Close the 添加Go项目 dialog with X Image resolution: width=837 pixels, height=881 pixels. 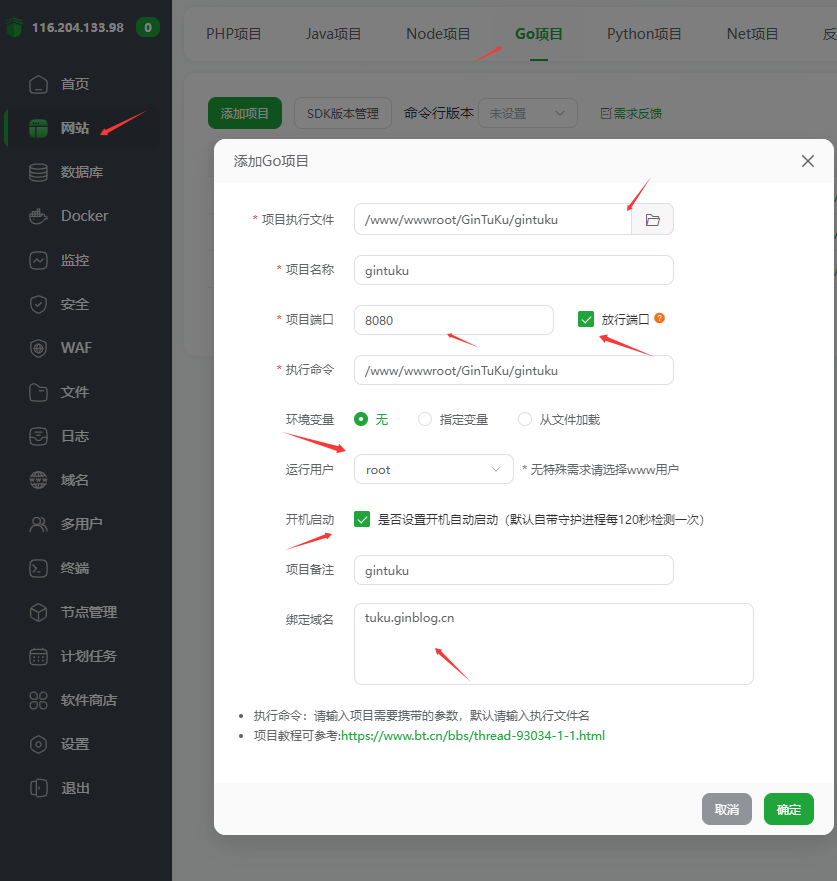coord(808,161)
